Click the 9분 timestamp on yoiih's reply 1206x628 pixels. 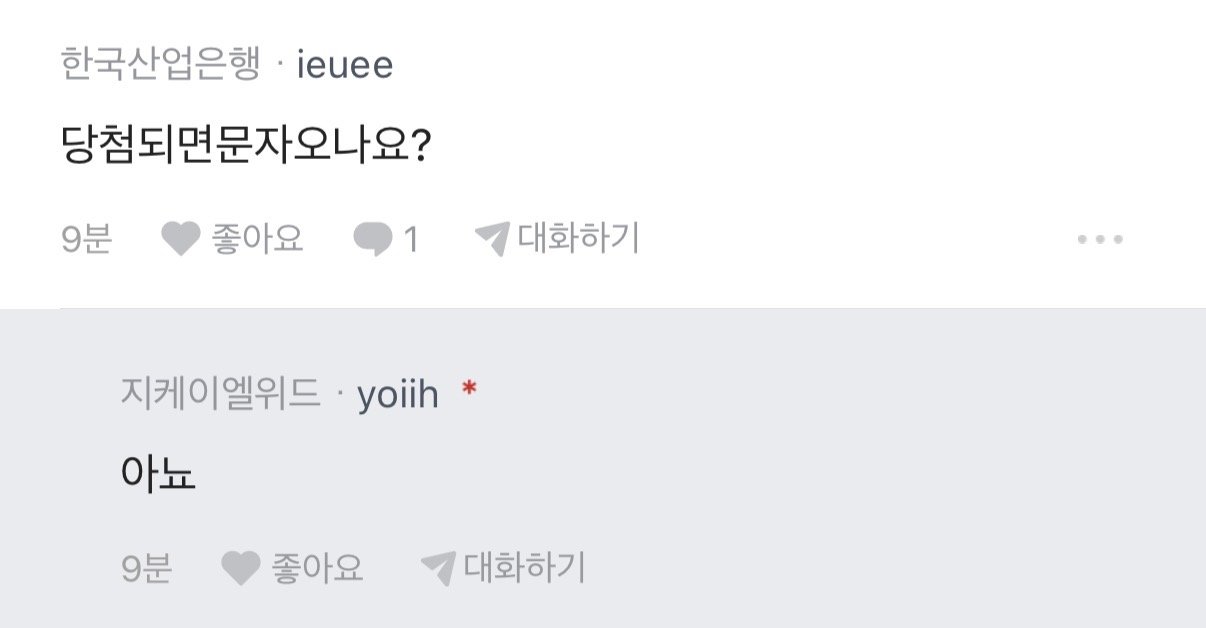[x=146, y=569]
